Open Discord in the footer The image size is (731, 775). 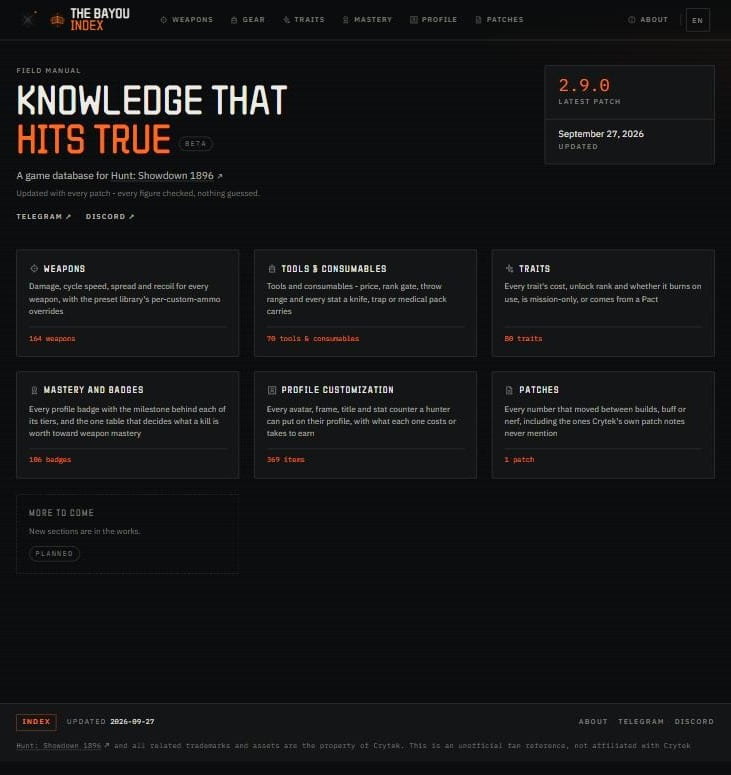tap(694, 722)
